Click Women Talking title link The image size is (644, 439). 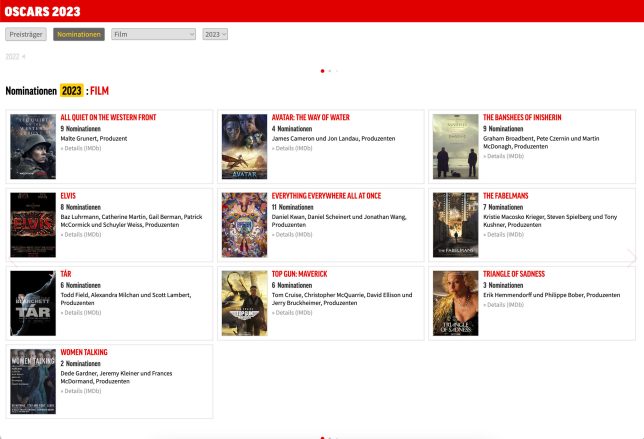coord(84,352)
